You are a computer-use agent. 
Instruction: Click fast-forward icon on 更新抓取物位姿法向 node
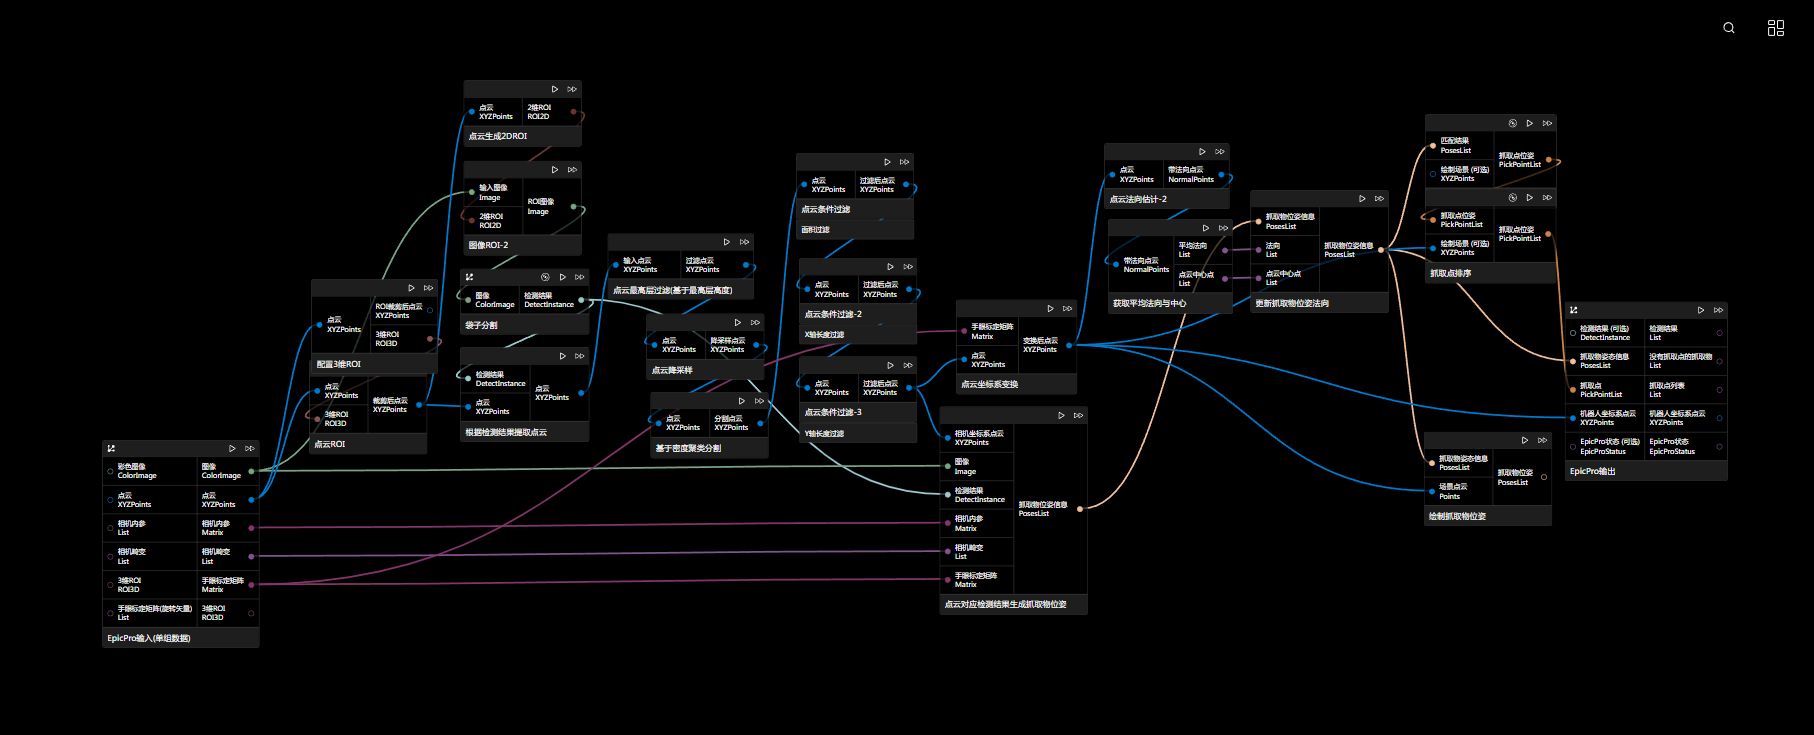click(x=1379, y=199)
